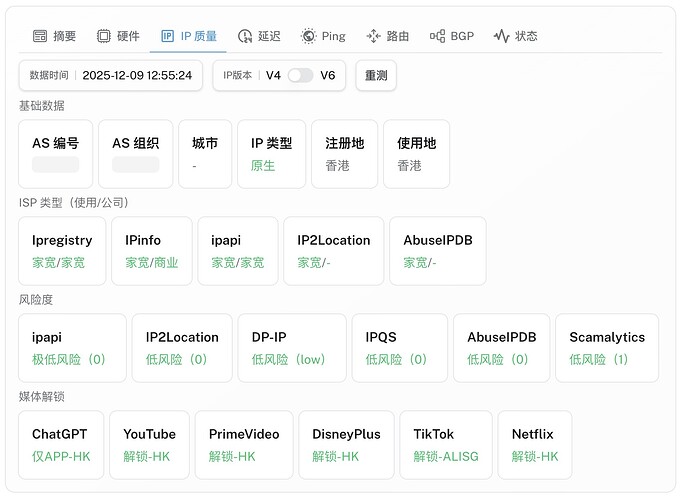View the 状态 tab

(516, 36)
